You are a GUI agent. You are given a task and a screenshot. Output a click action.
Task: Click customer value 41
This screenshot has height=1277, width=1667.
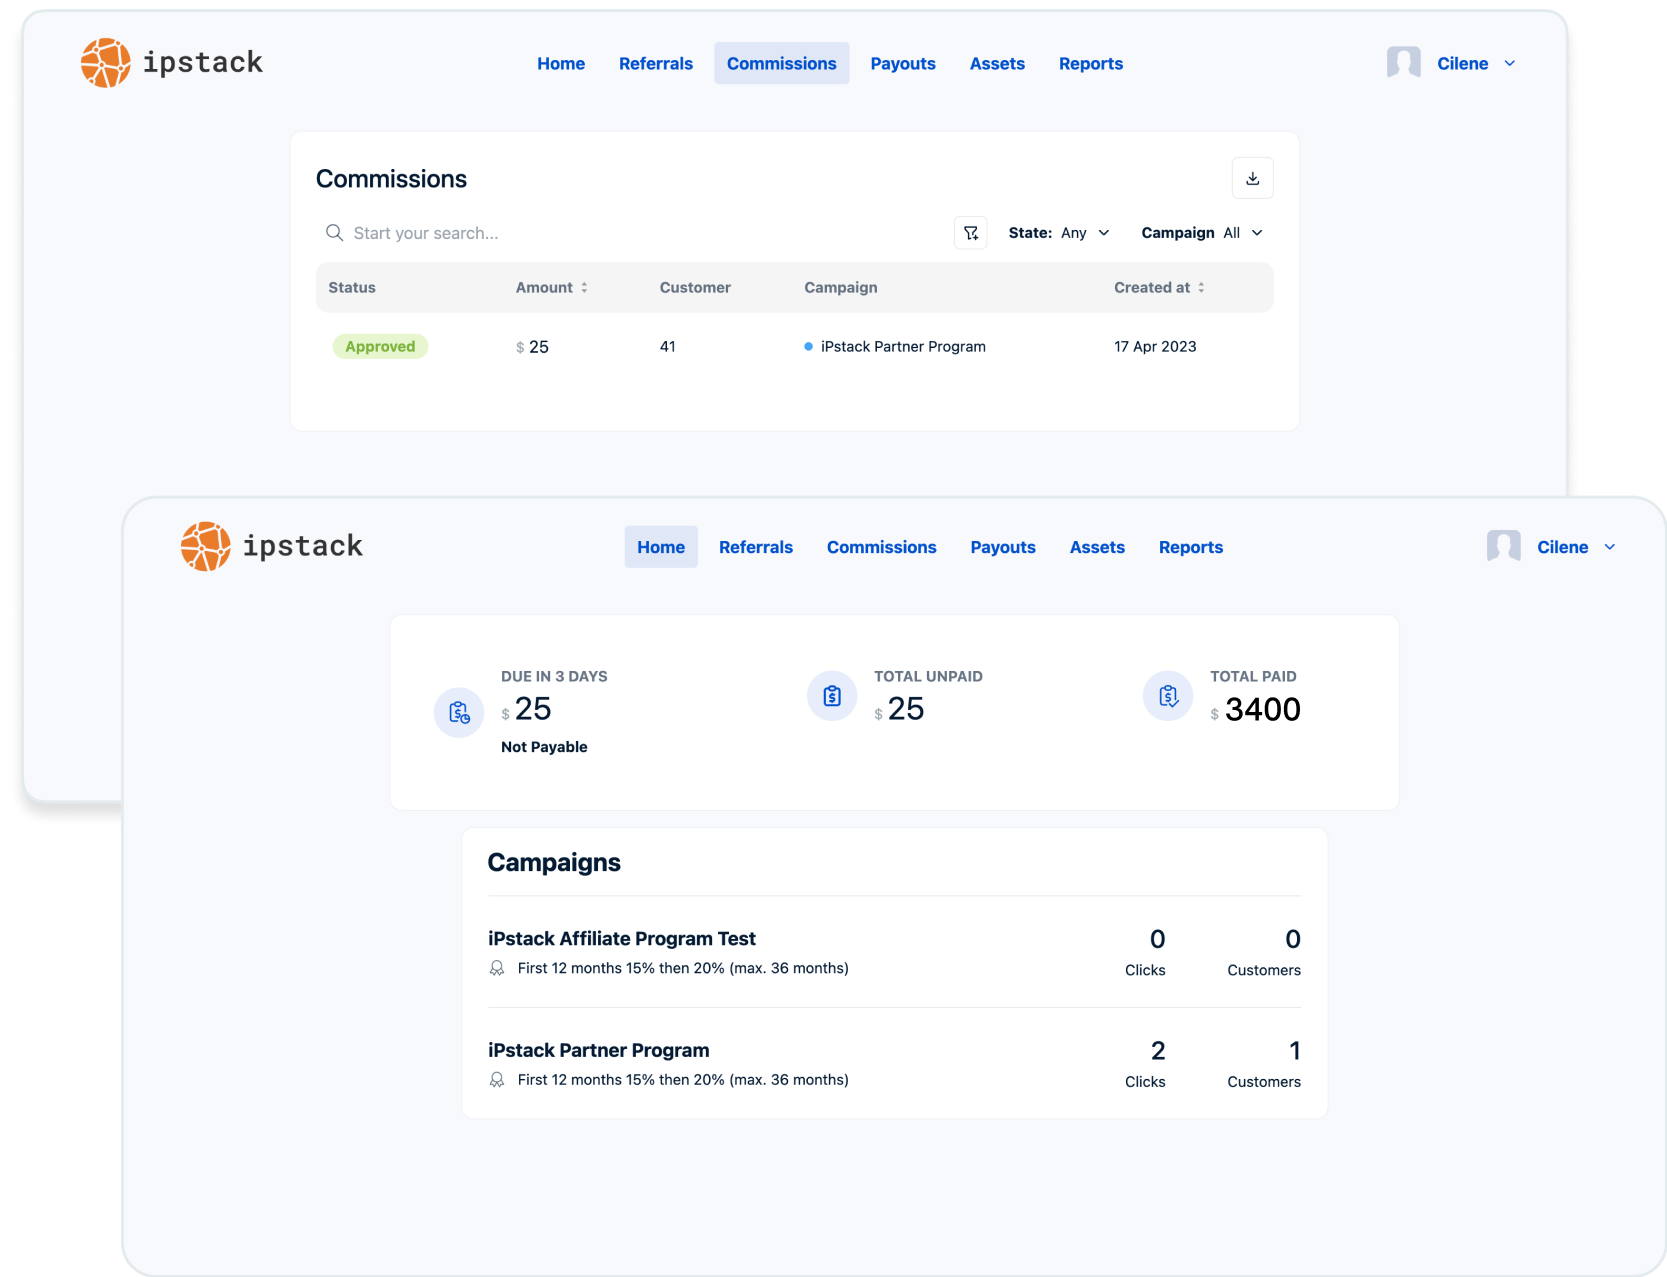[x=668, y=347]
